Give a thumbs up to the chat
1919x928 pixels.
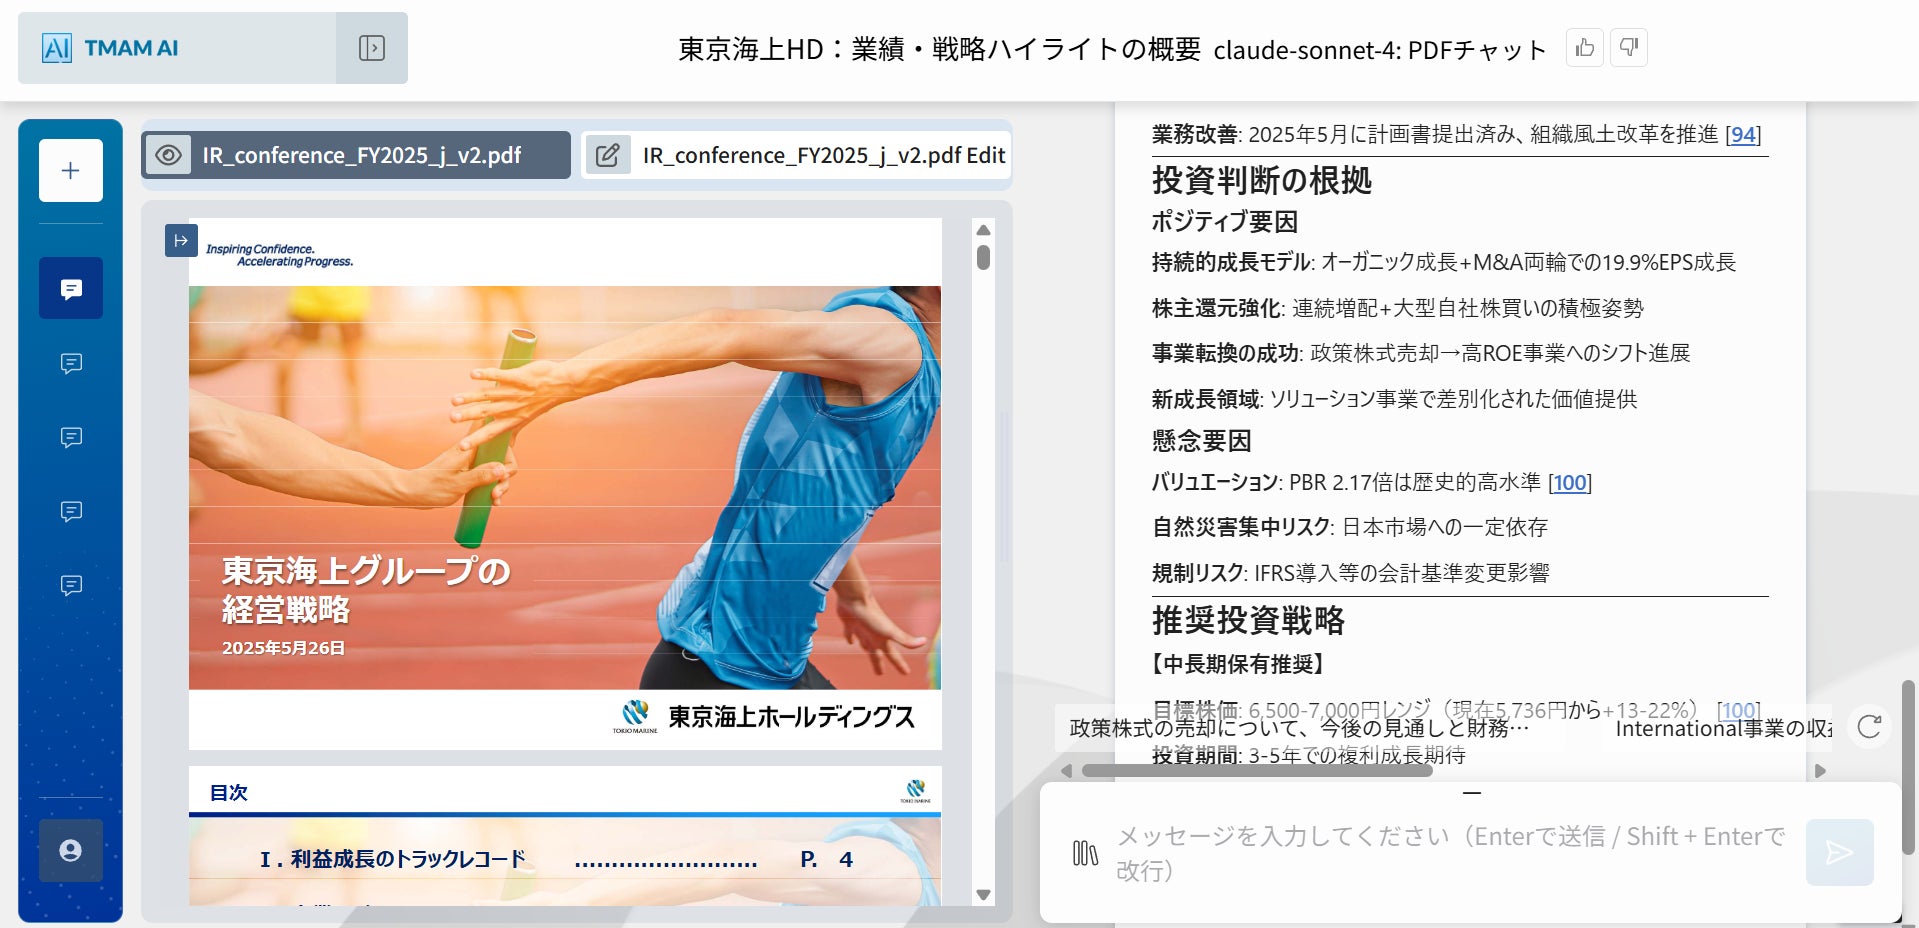tap(1585, 47)
